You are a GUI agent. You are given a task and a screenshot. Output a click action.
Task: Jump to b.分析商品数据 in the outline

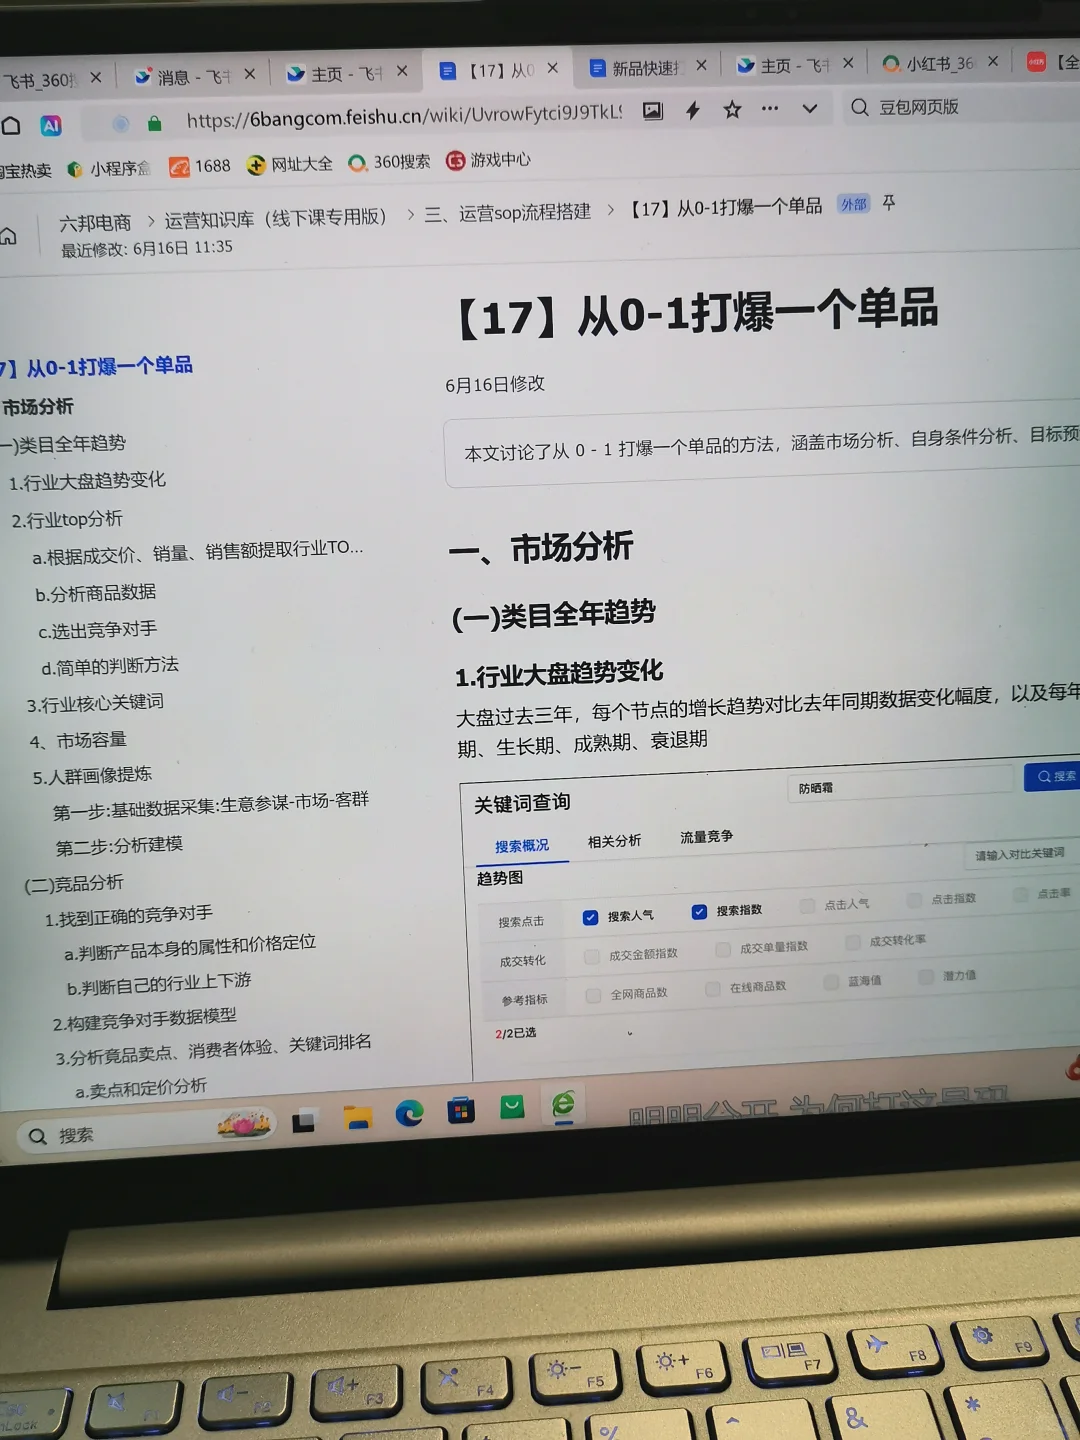tap(96, 593)
